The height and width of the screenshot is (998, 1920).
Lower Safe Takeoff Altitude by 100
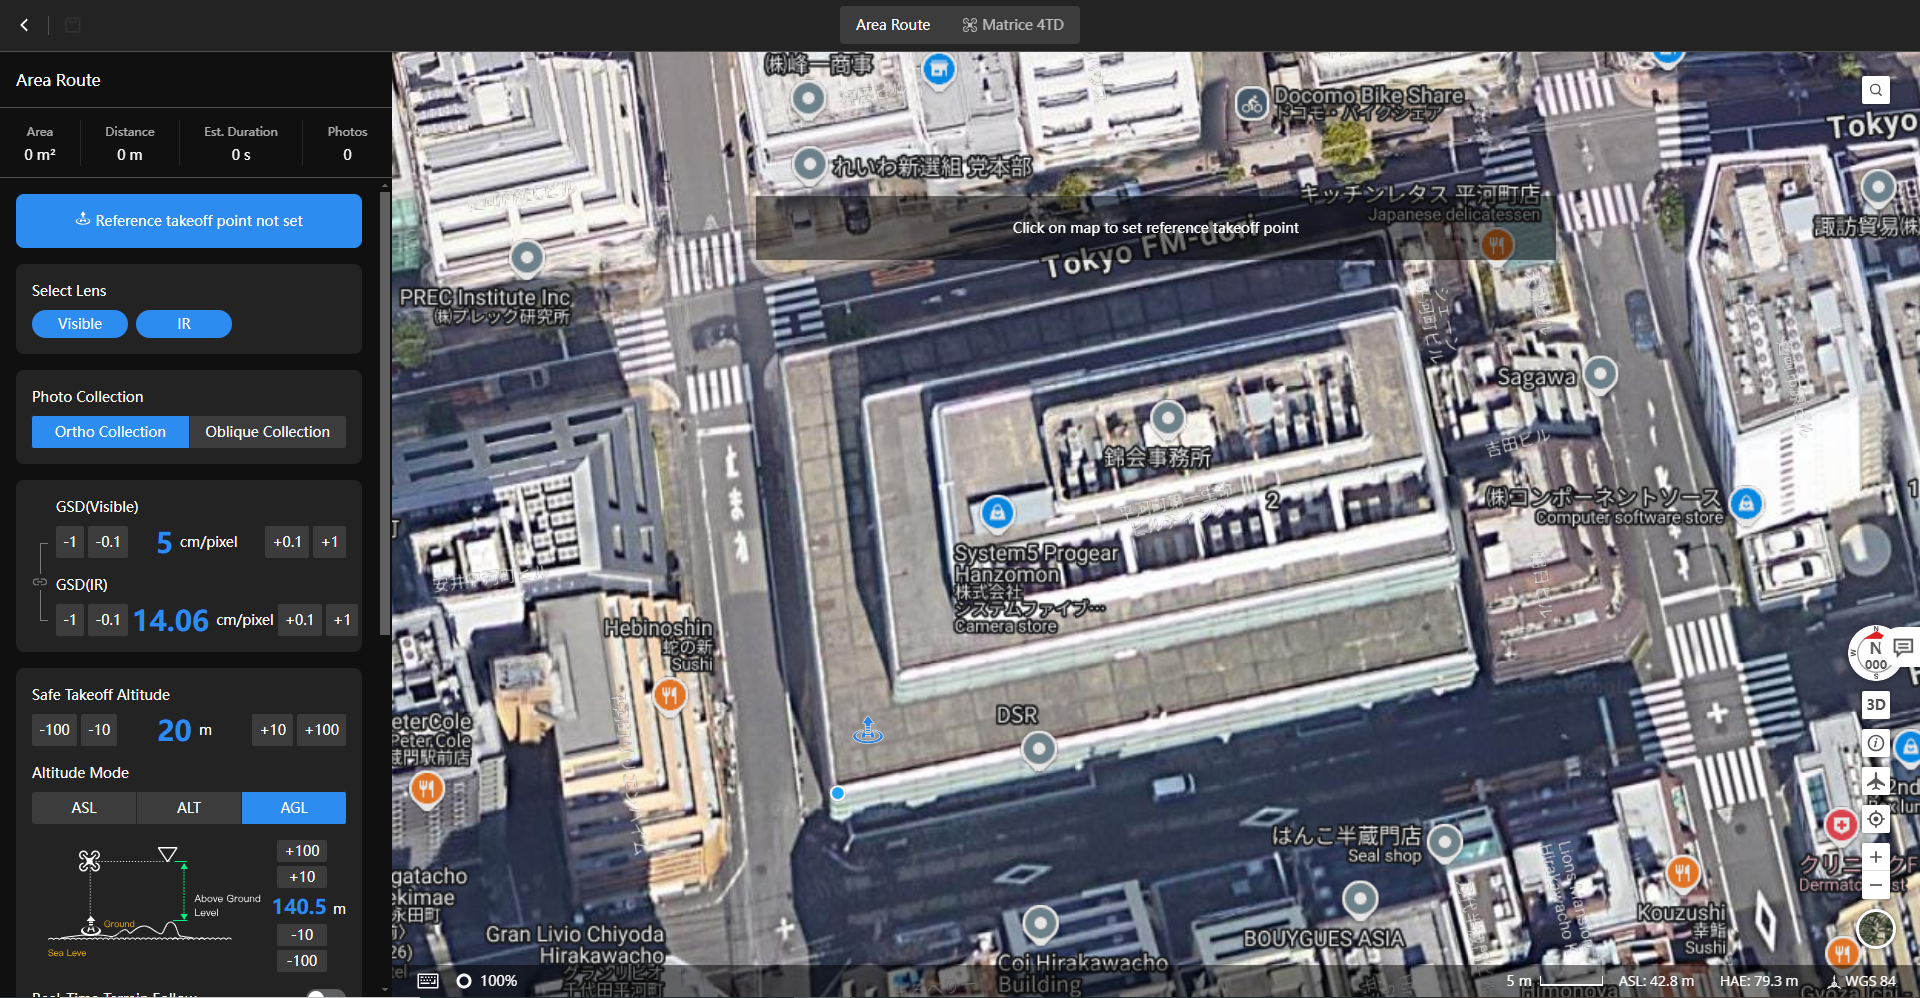(55, 730)
